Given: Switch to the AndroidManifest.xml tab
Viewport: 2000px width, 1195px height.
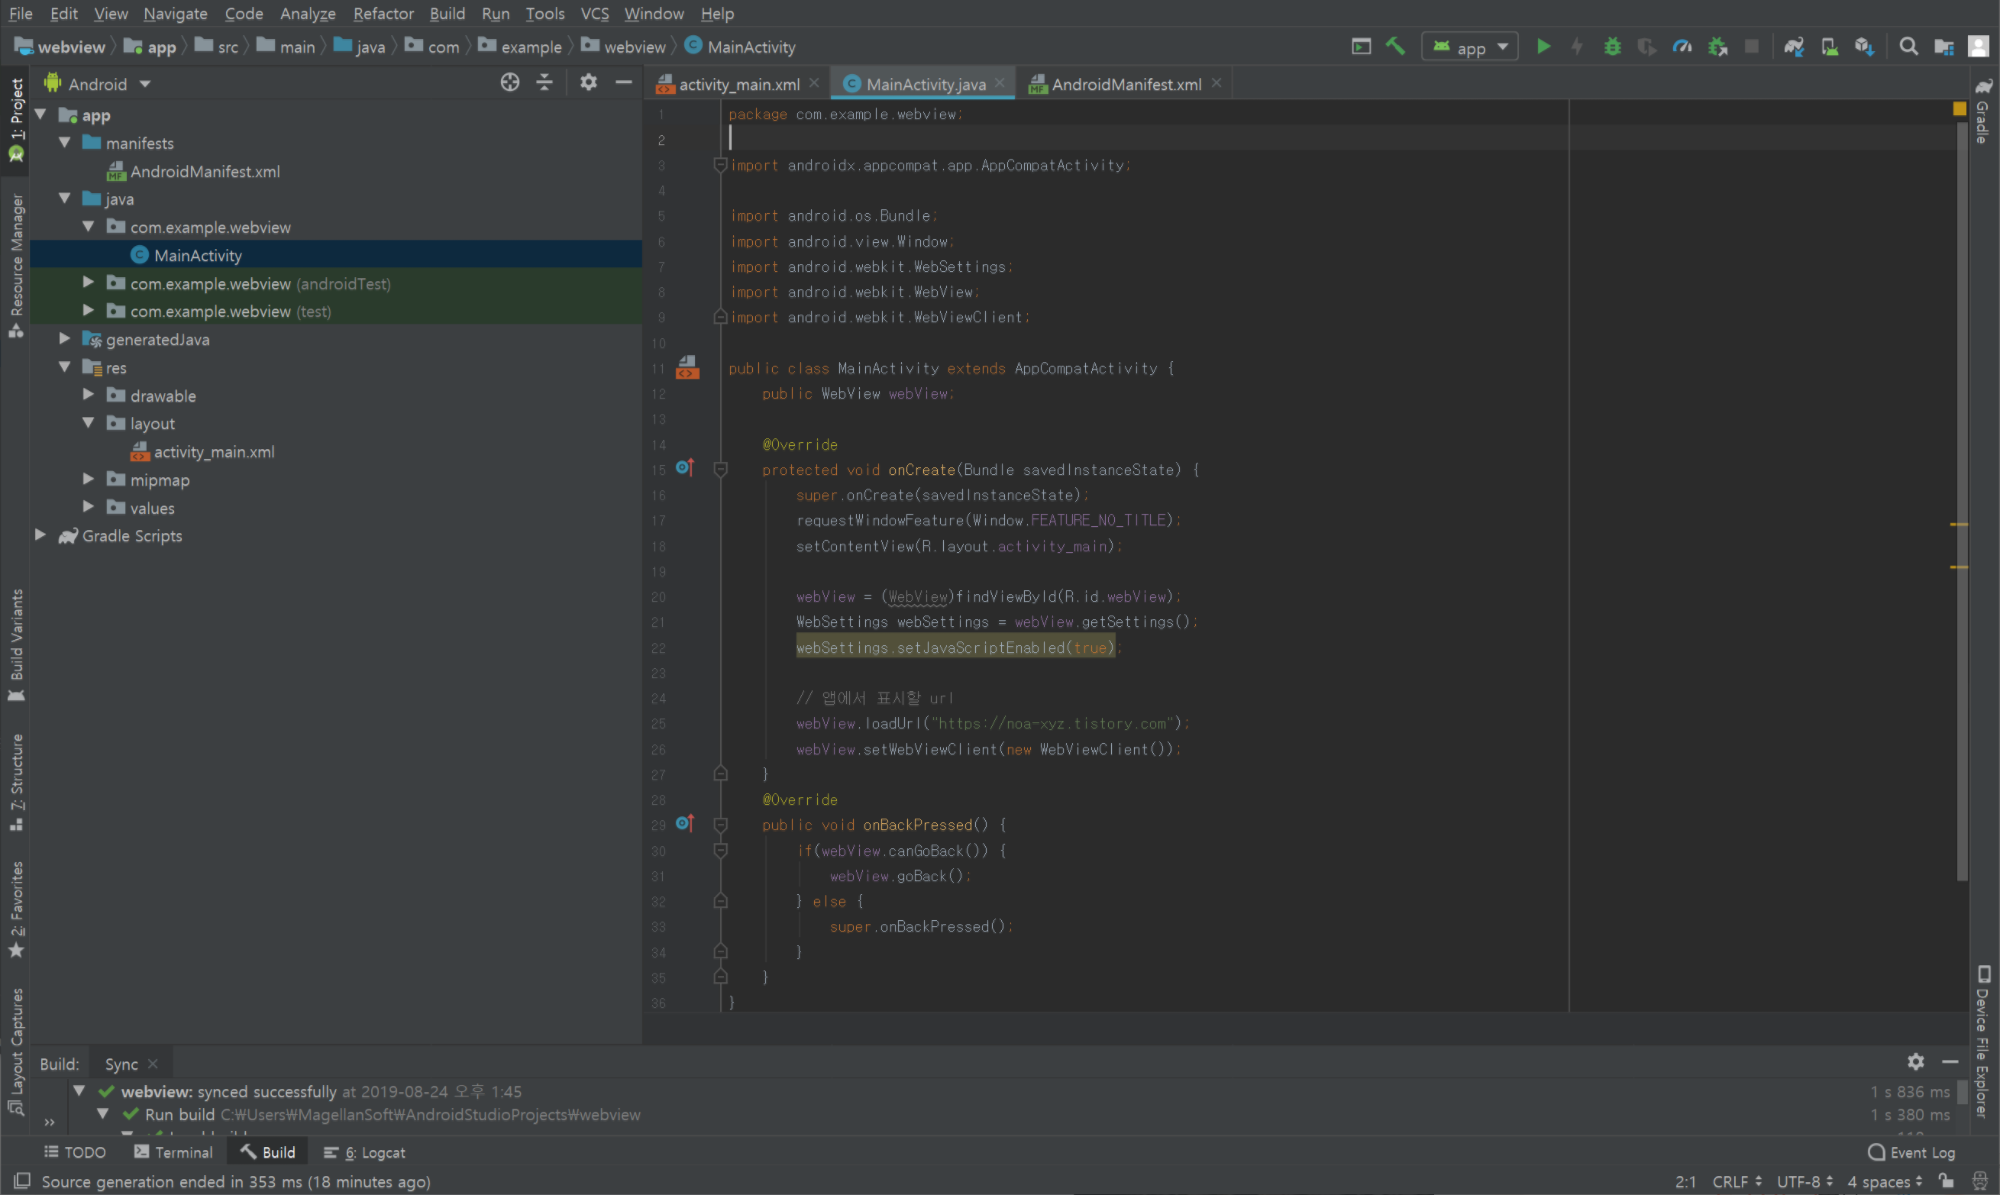Looking at the screenshot, I should [1125, 84].
